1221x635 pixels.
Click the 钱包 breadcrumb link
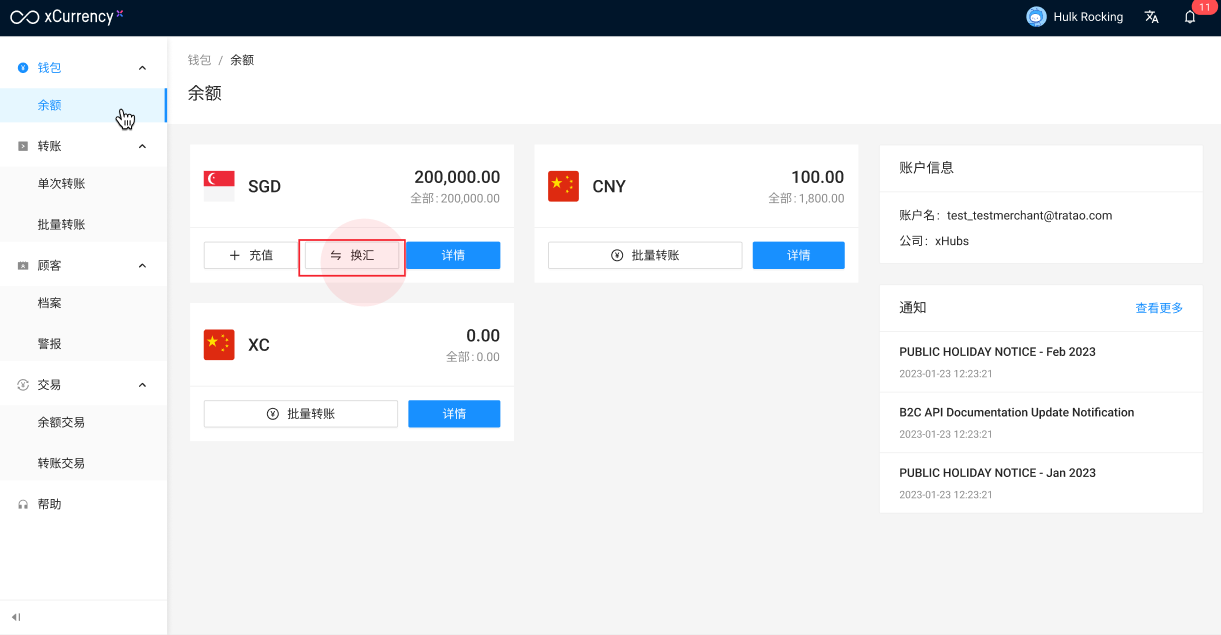click(x=200, y=60)
